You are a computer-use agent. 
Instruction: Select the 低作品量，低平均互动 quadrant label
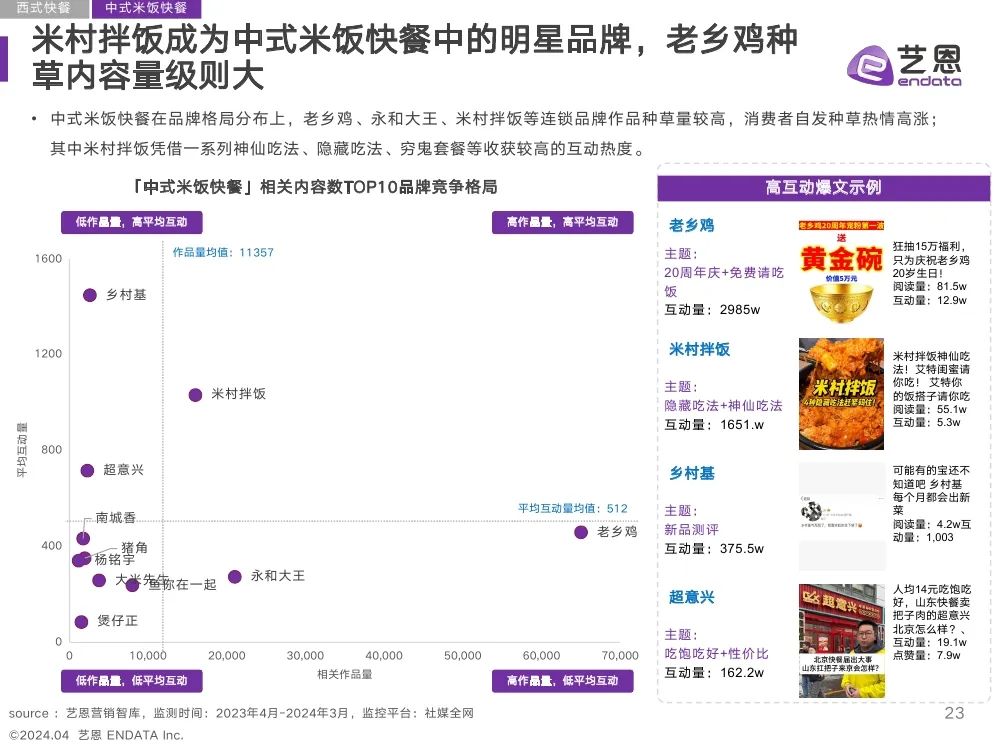coord(131,680)
